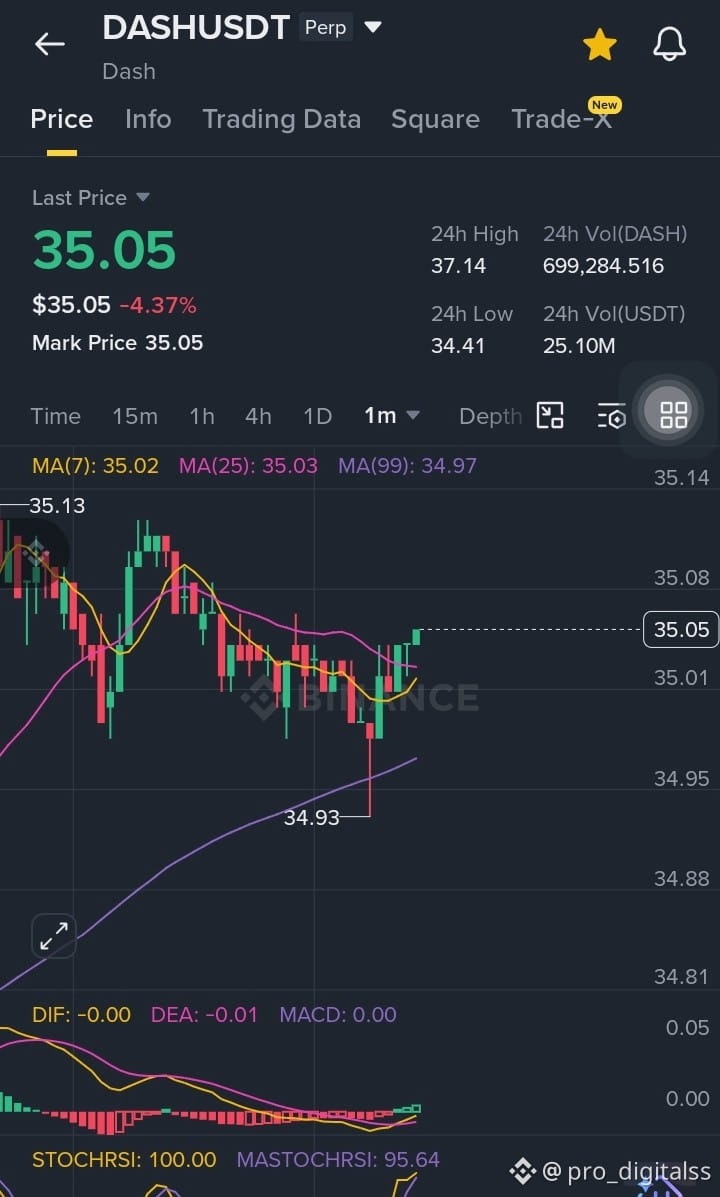720x1197 pixels.
Task: Open the floating grid menu button
Action: pos(673,415)
